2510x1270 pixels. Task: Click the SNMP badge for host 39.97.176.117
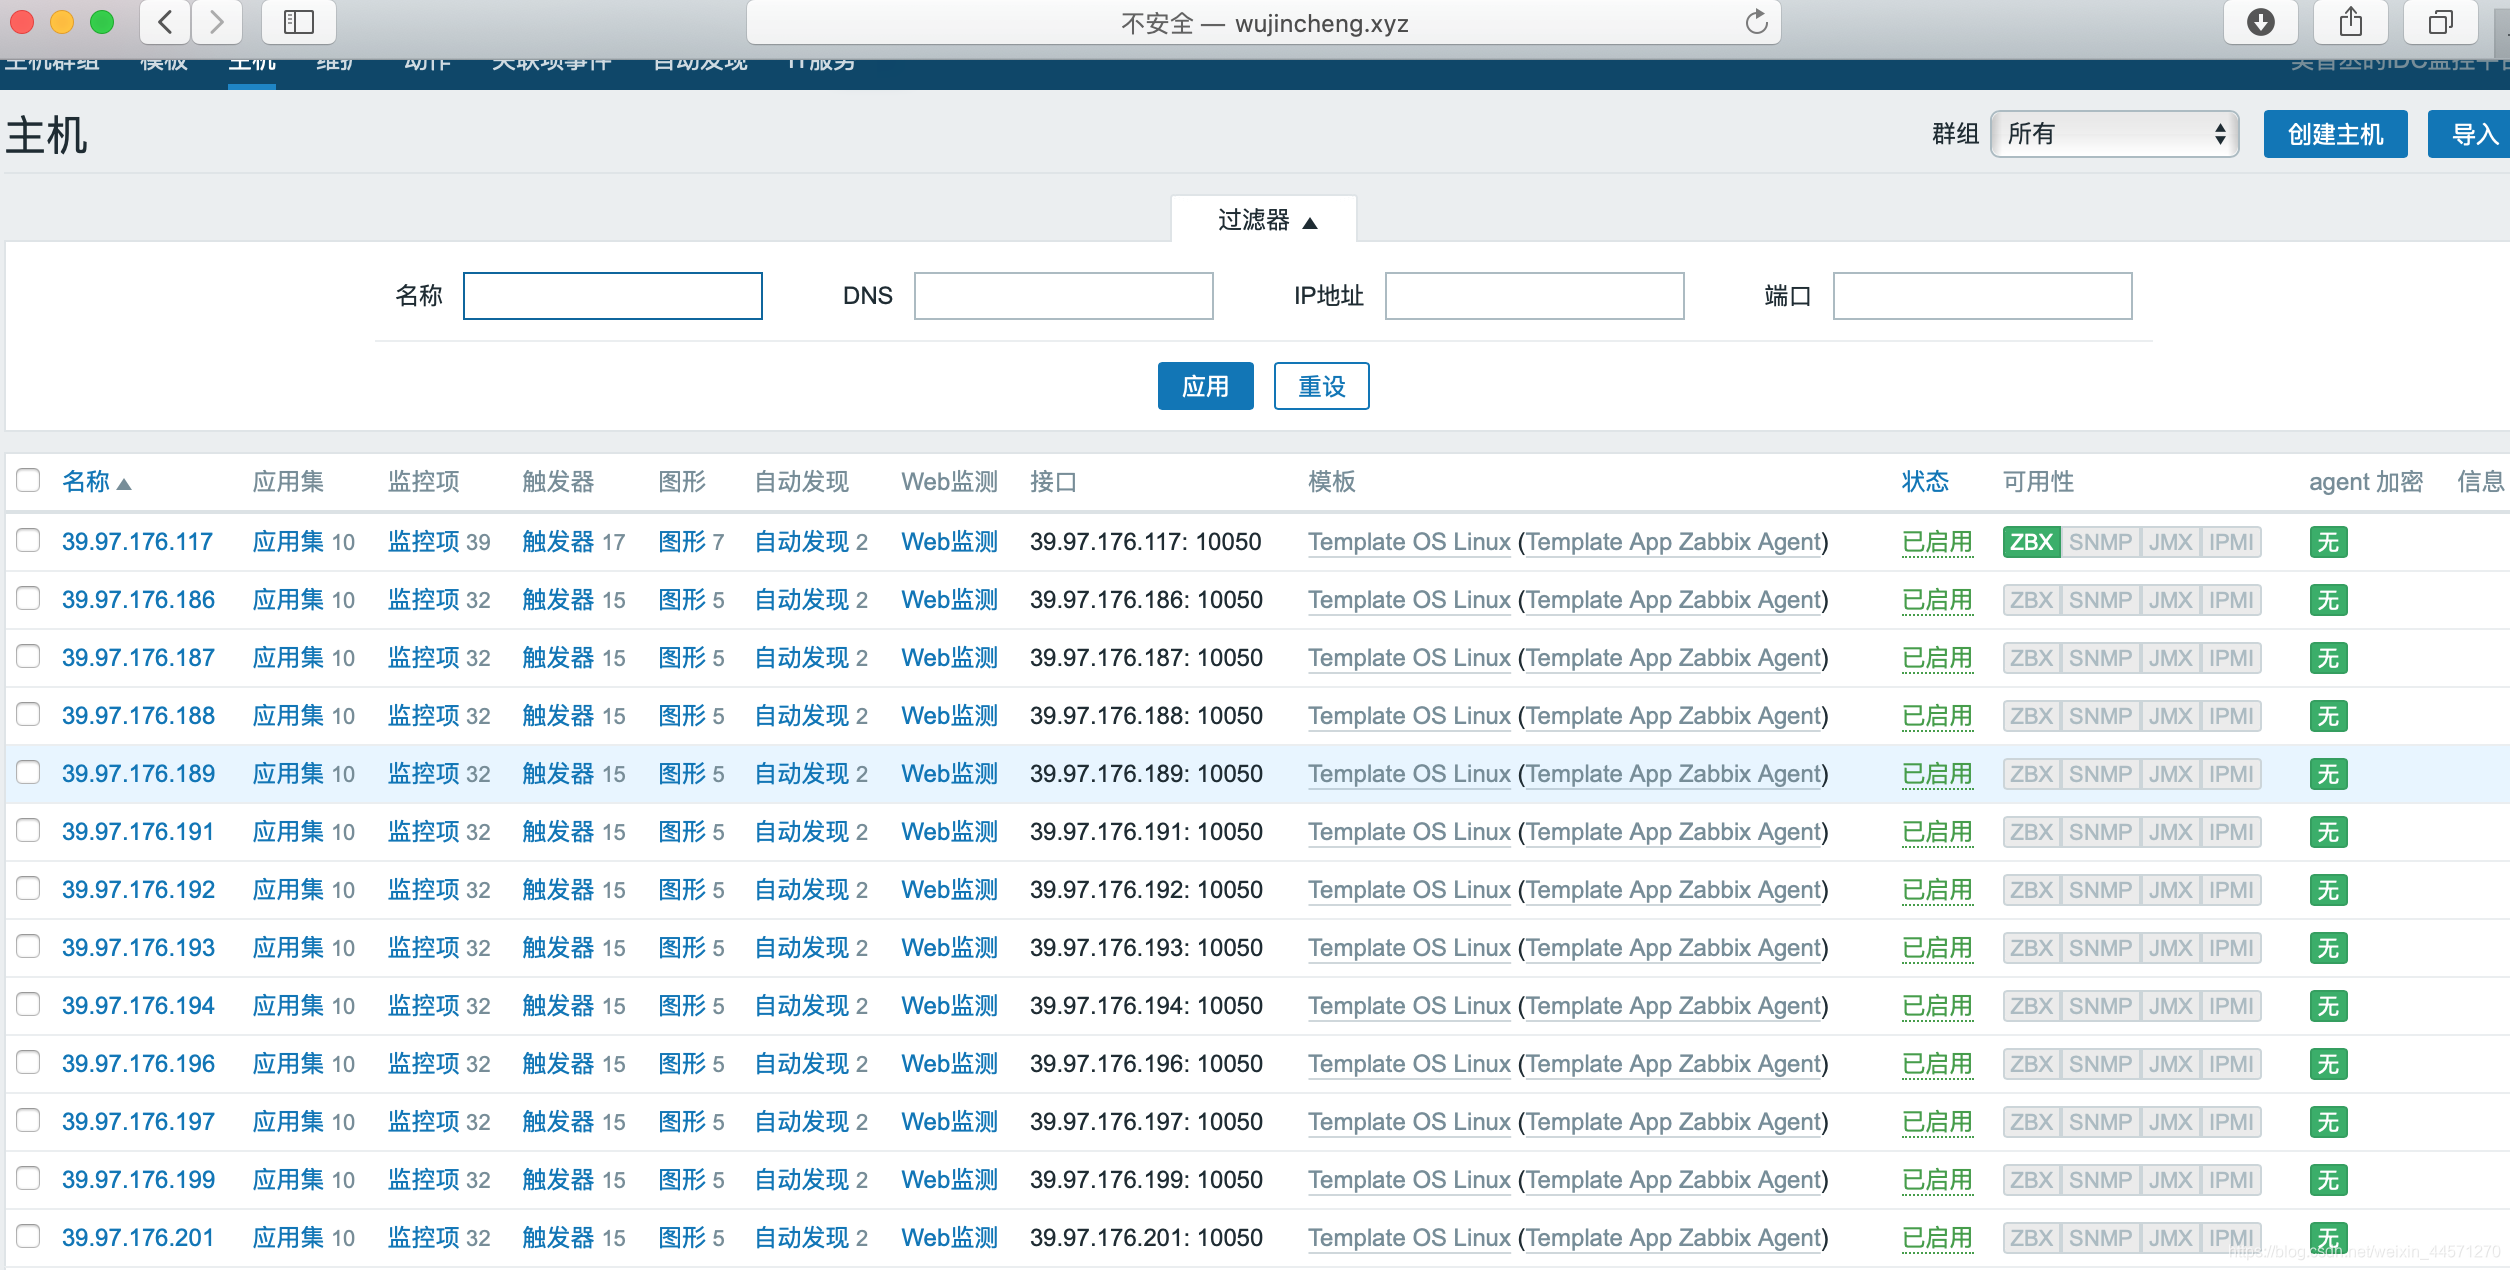tap(2100, 542)
